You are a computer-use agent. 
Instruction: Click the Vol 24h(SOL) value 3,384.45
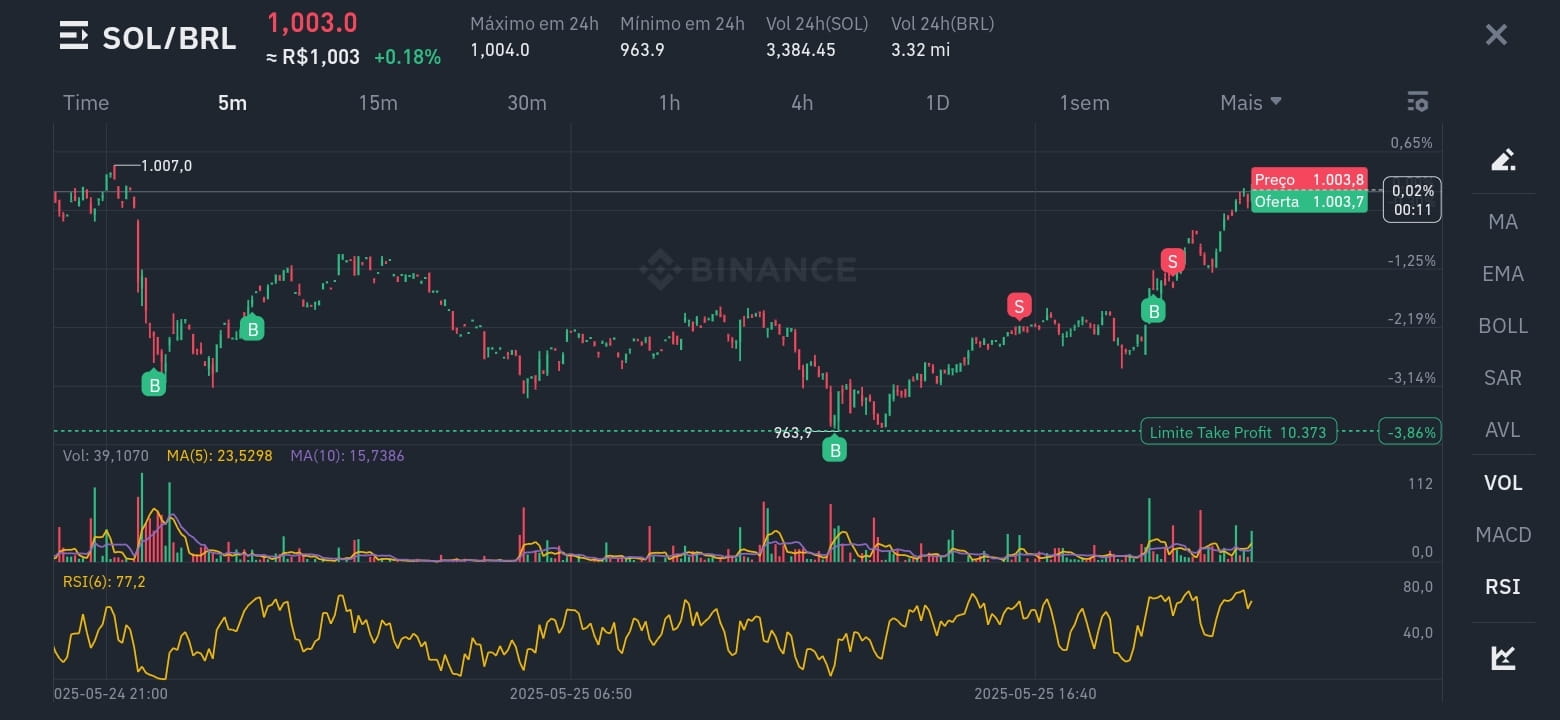[801, 50]
